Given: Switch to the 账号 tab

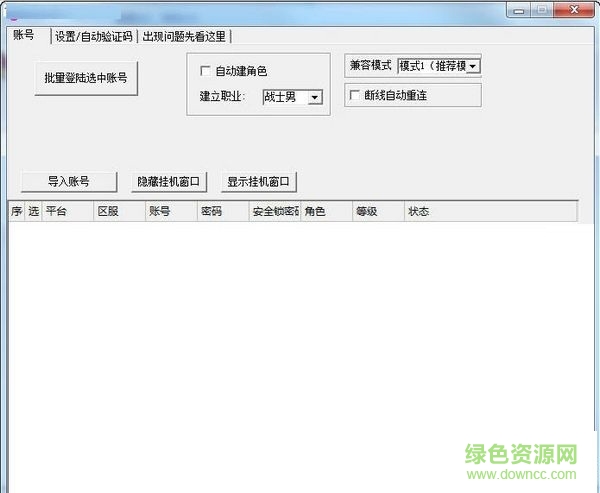Looking at the screenshot, I should tap(28, 35).
